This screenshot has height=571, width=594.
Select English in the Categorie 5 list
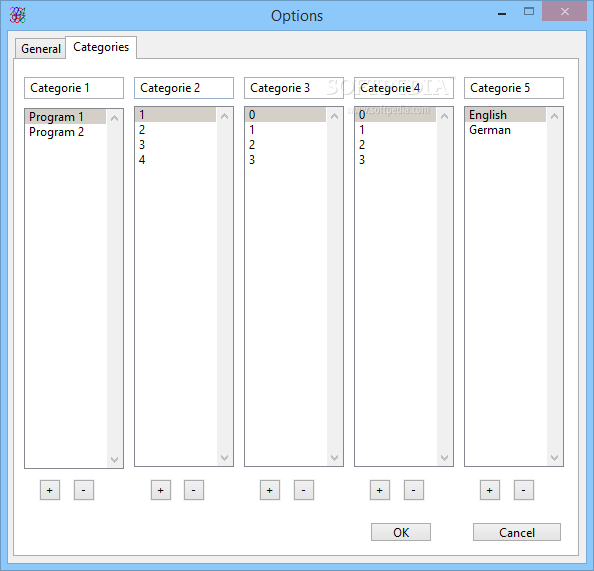pos(505,115)
